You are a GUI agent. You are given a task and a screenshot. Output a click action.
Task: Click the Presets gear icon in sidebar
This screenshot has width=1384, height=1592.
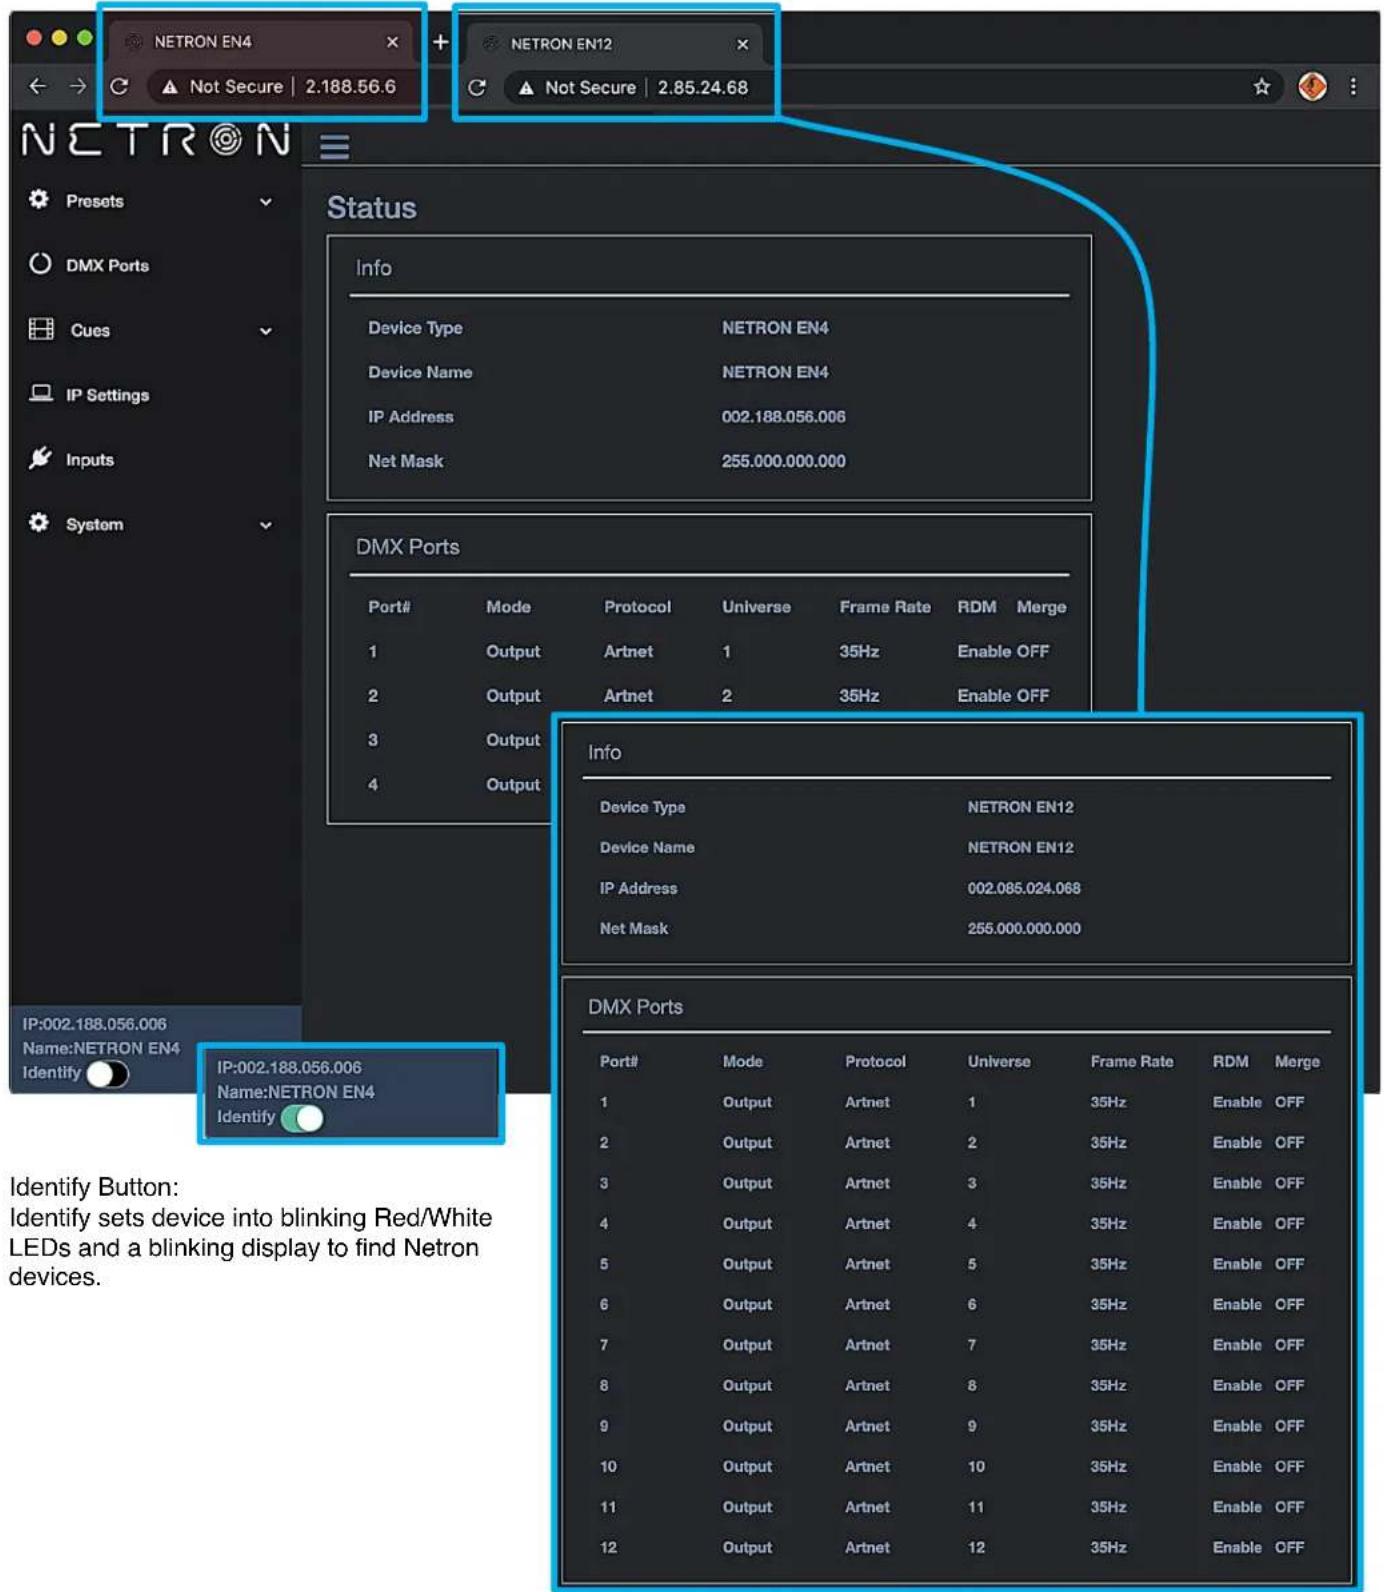click(x=39, y=200)
